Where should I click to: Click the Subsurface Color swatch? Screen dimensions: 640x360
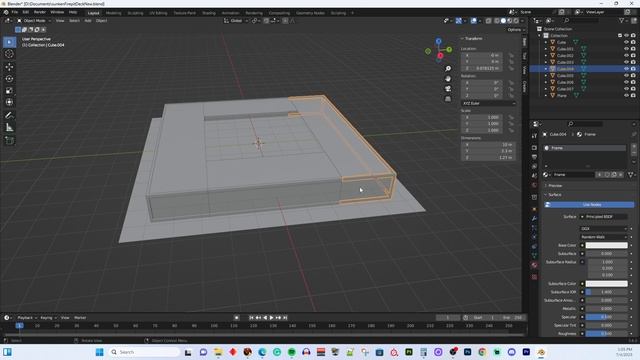coord(607,284)
